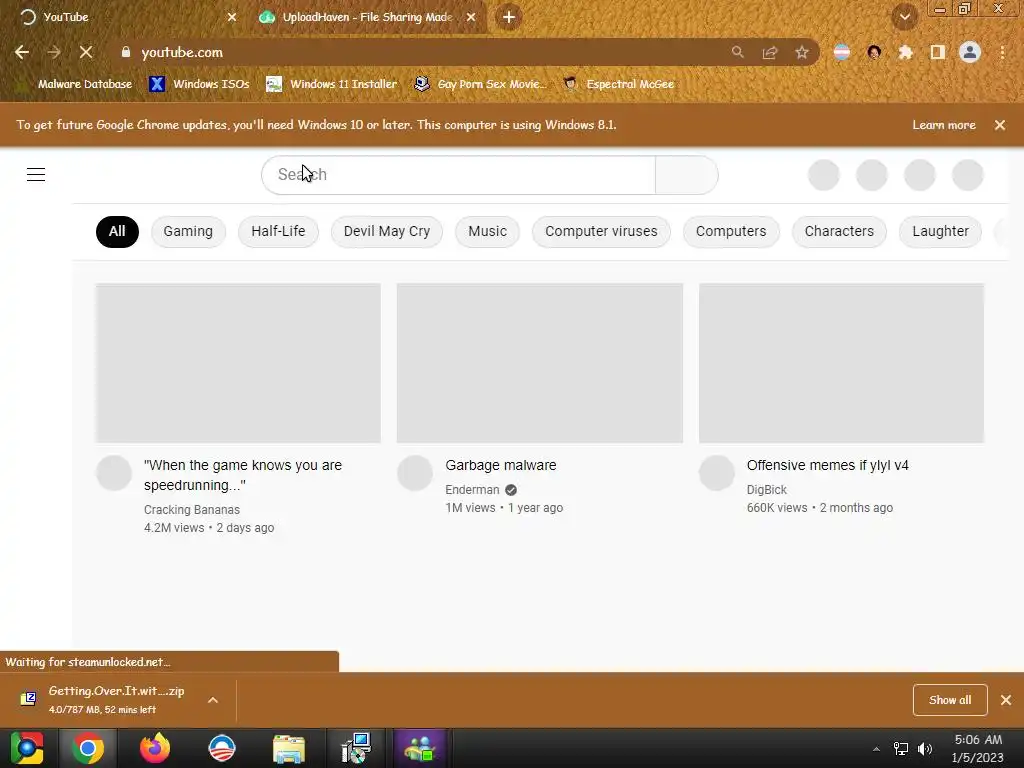Screen dimensions: 1024x768
Task: Open the Start button on taskbar
Action: point(27,748)
